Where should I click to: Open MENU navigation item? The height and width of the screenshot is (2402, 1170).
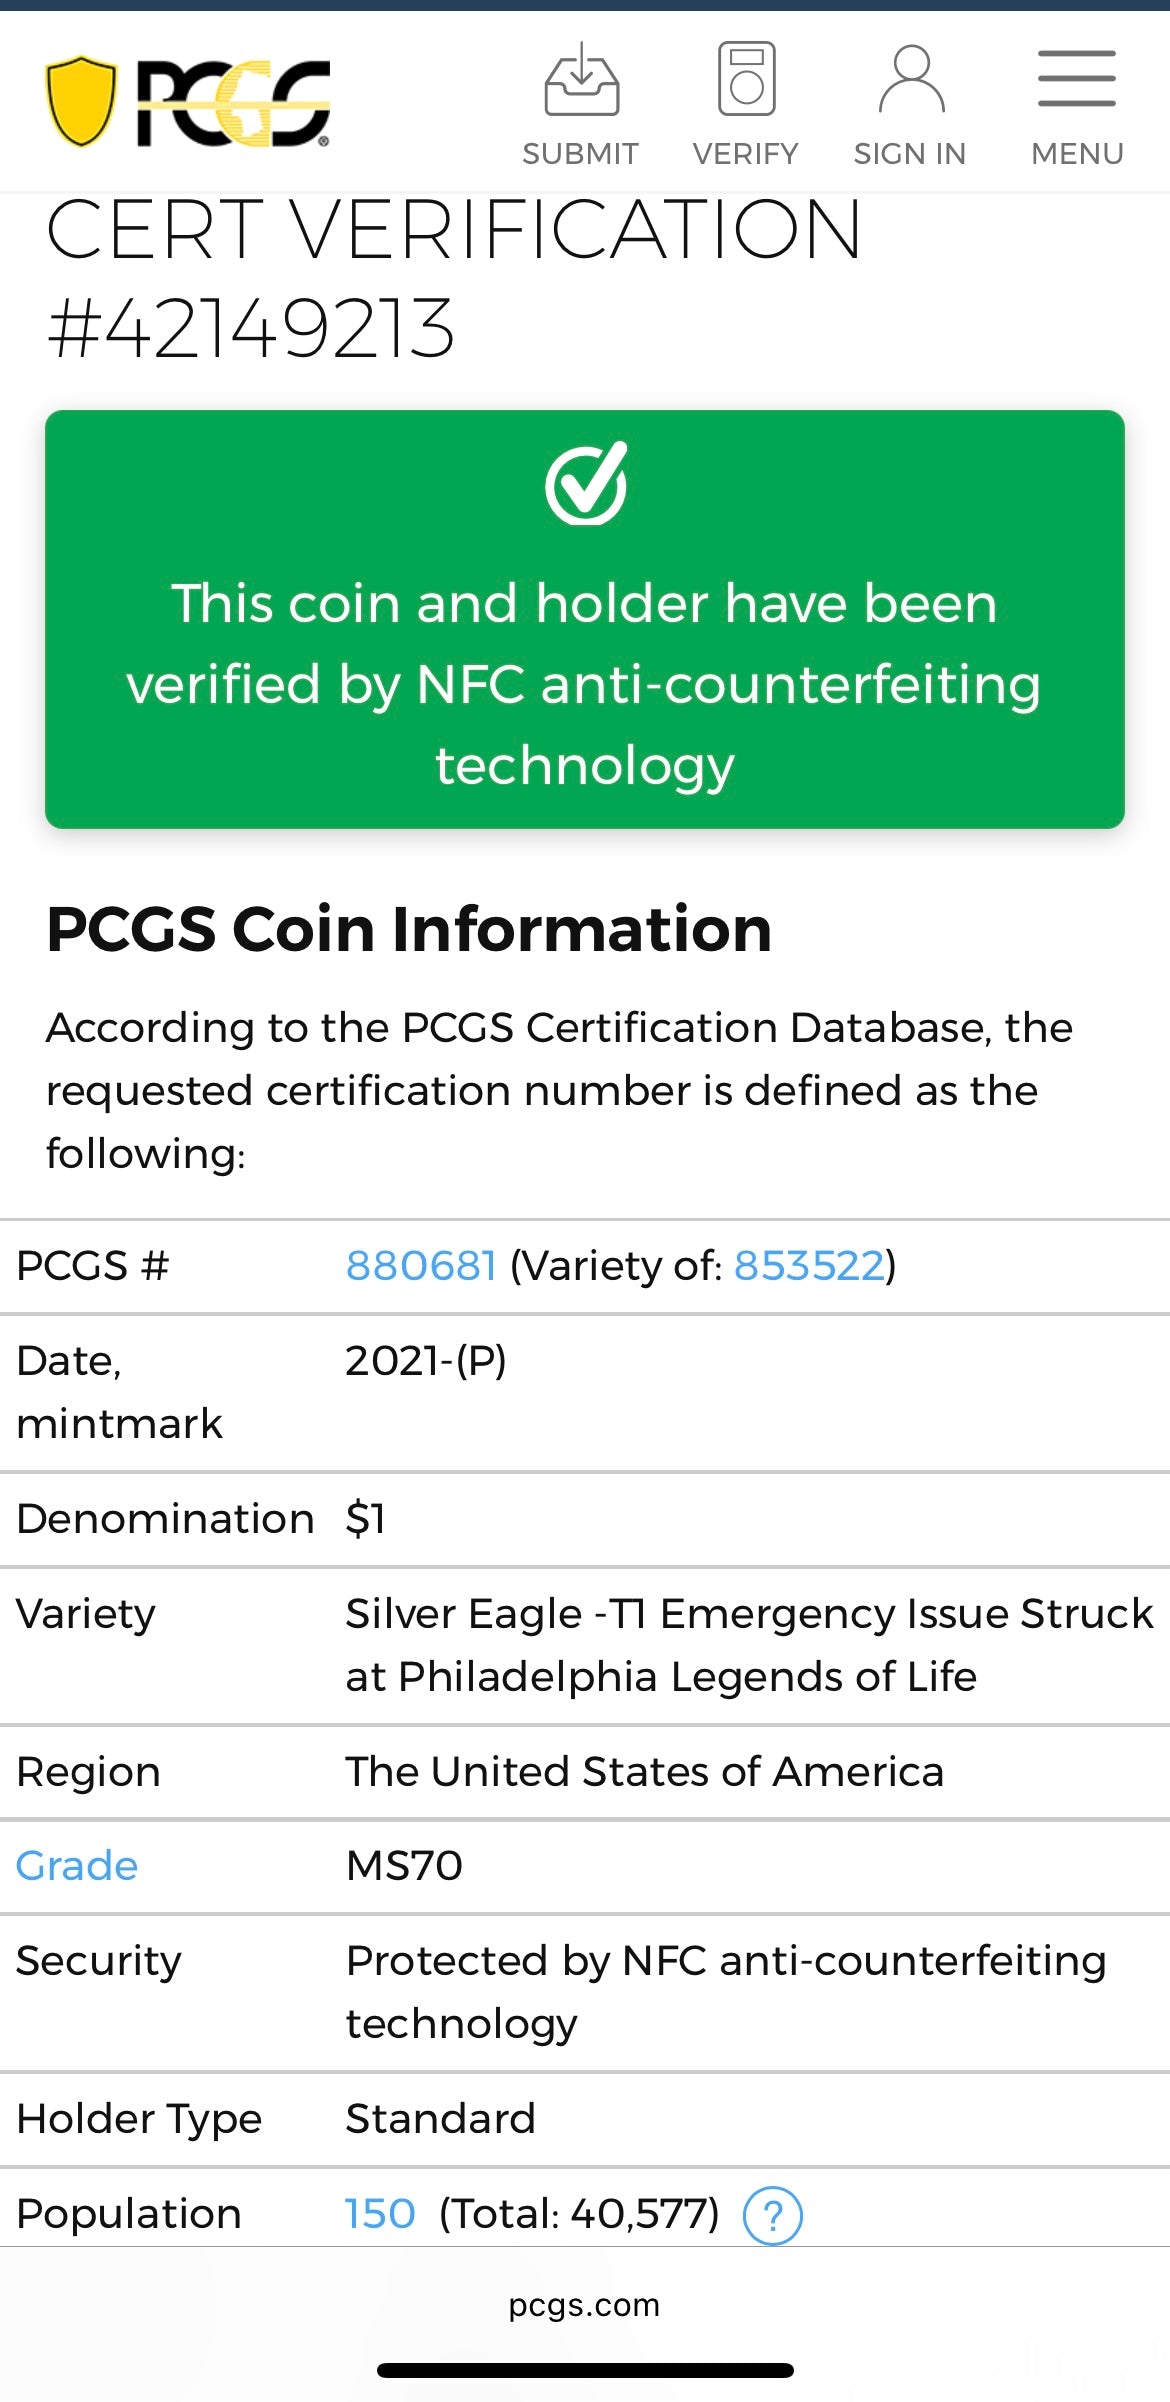[1076, 153]
